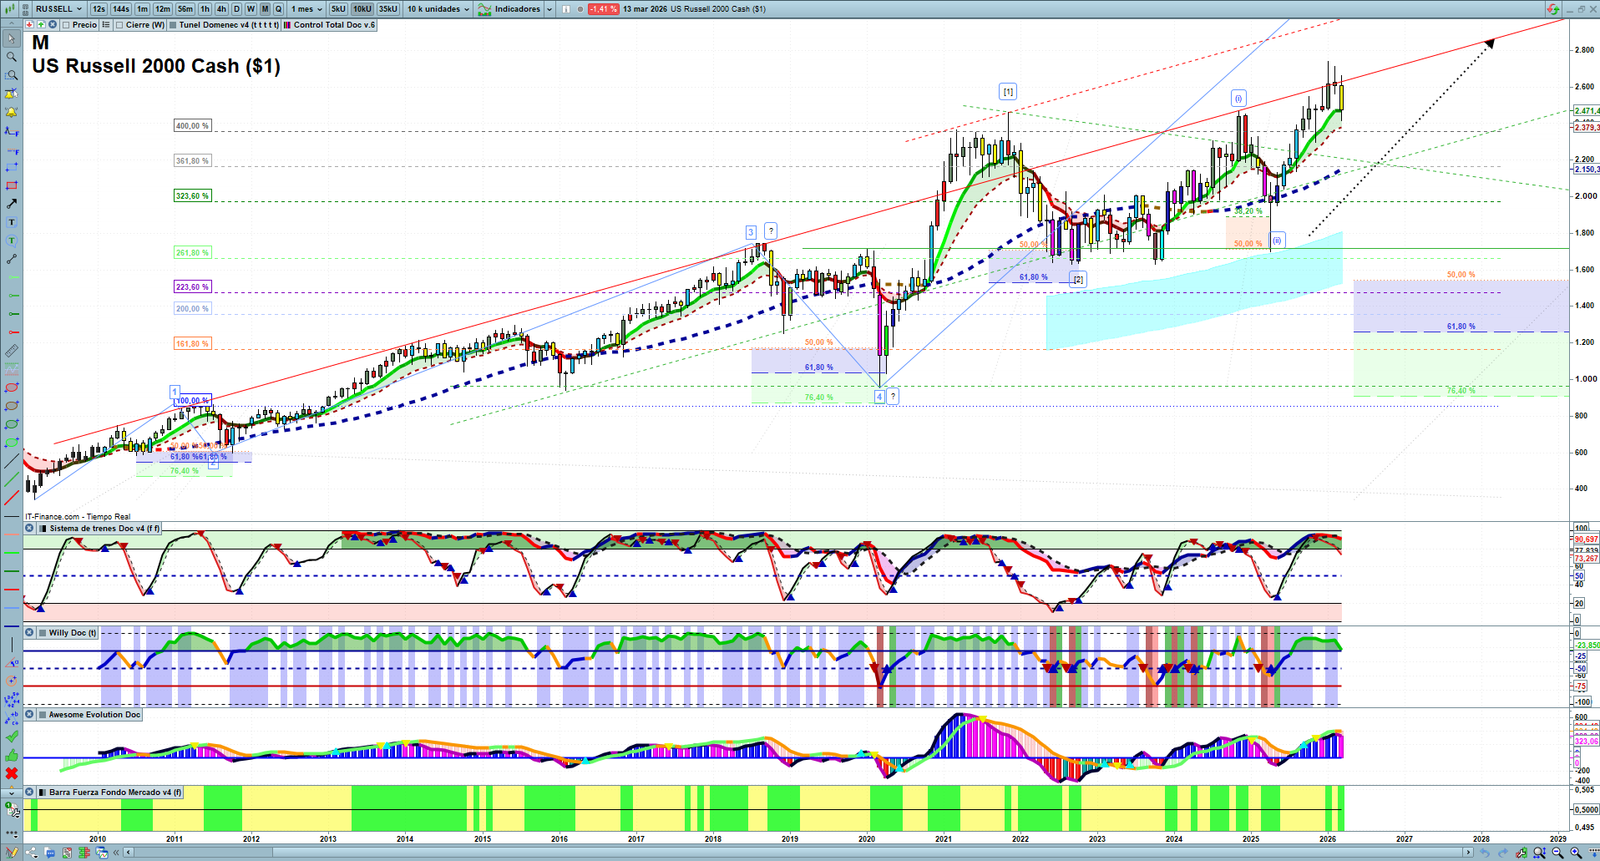Image resolution: width=1600 pixels, height=861 pixels.
Task: Select the 1m timeframe tab
Action: [x=143, y=9]
